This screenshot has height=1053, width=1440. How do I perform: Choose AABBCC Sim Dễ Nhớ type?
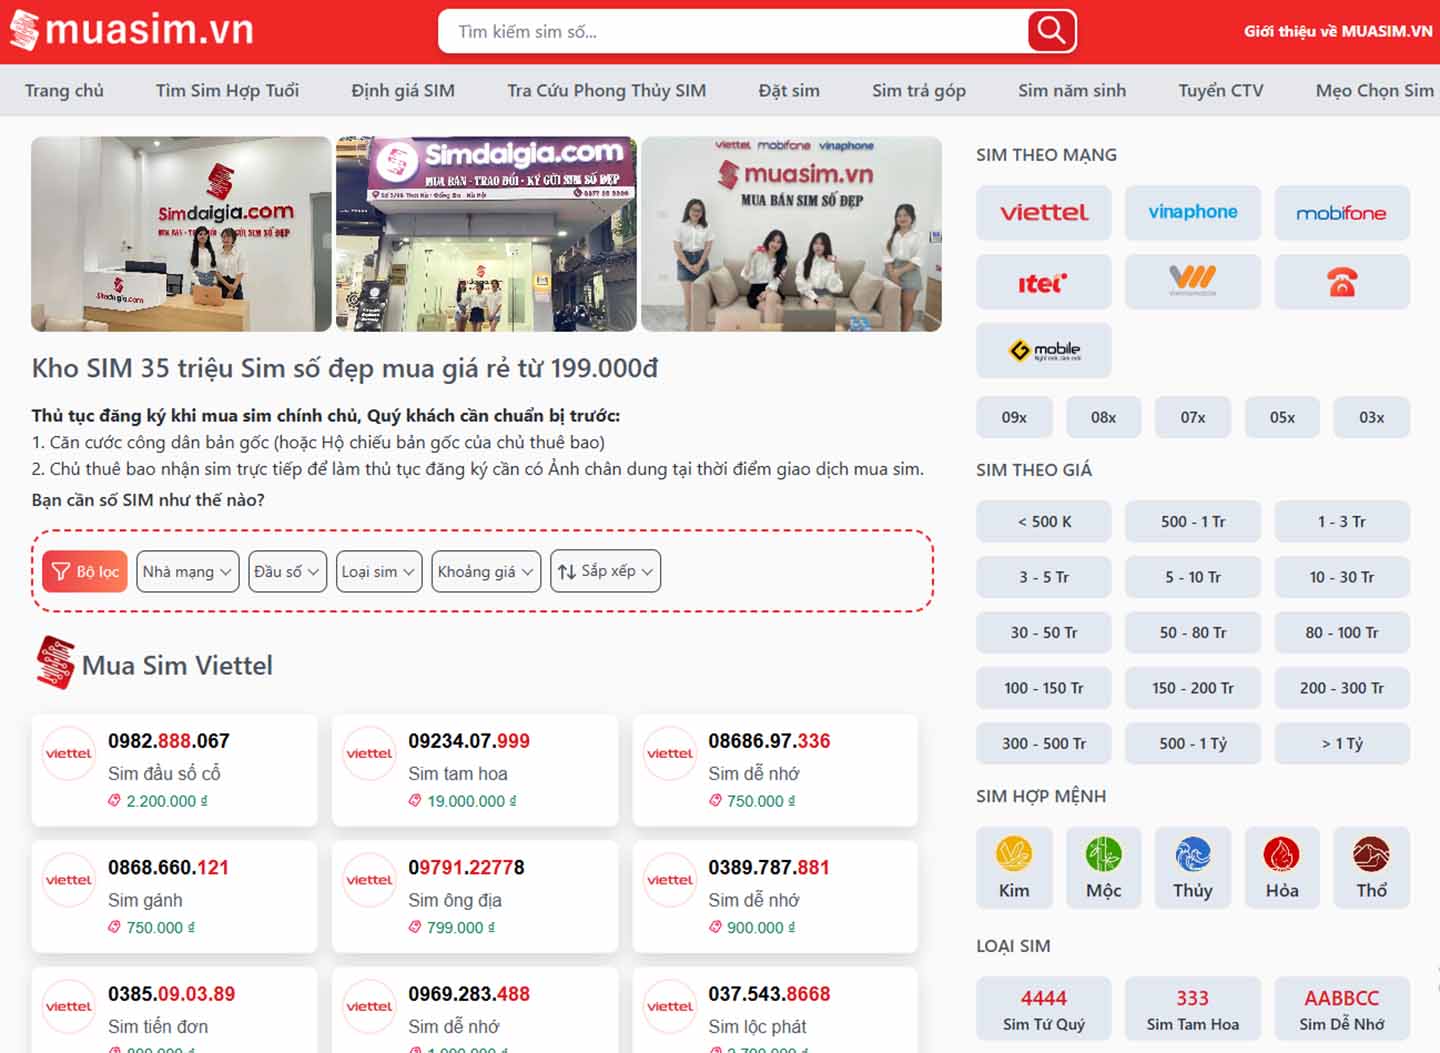pos(1341,1009)
